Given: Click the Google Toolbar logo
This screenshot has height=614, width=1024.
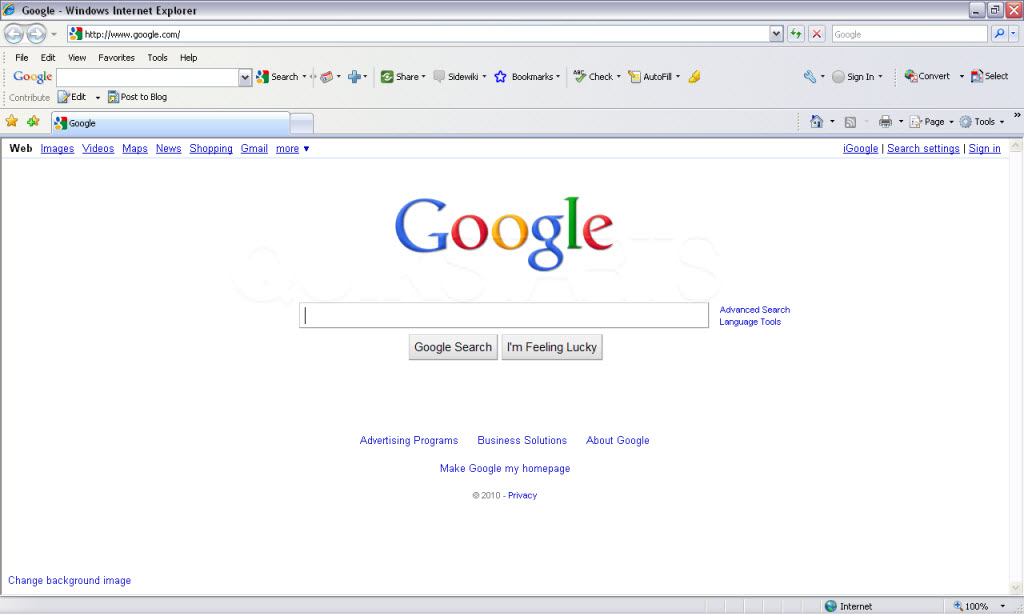Looking at the screenshot, I should [33, 76].
